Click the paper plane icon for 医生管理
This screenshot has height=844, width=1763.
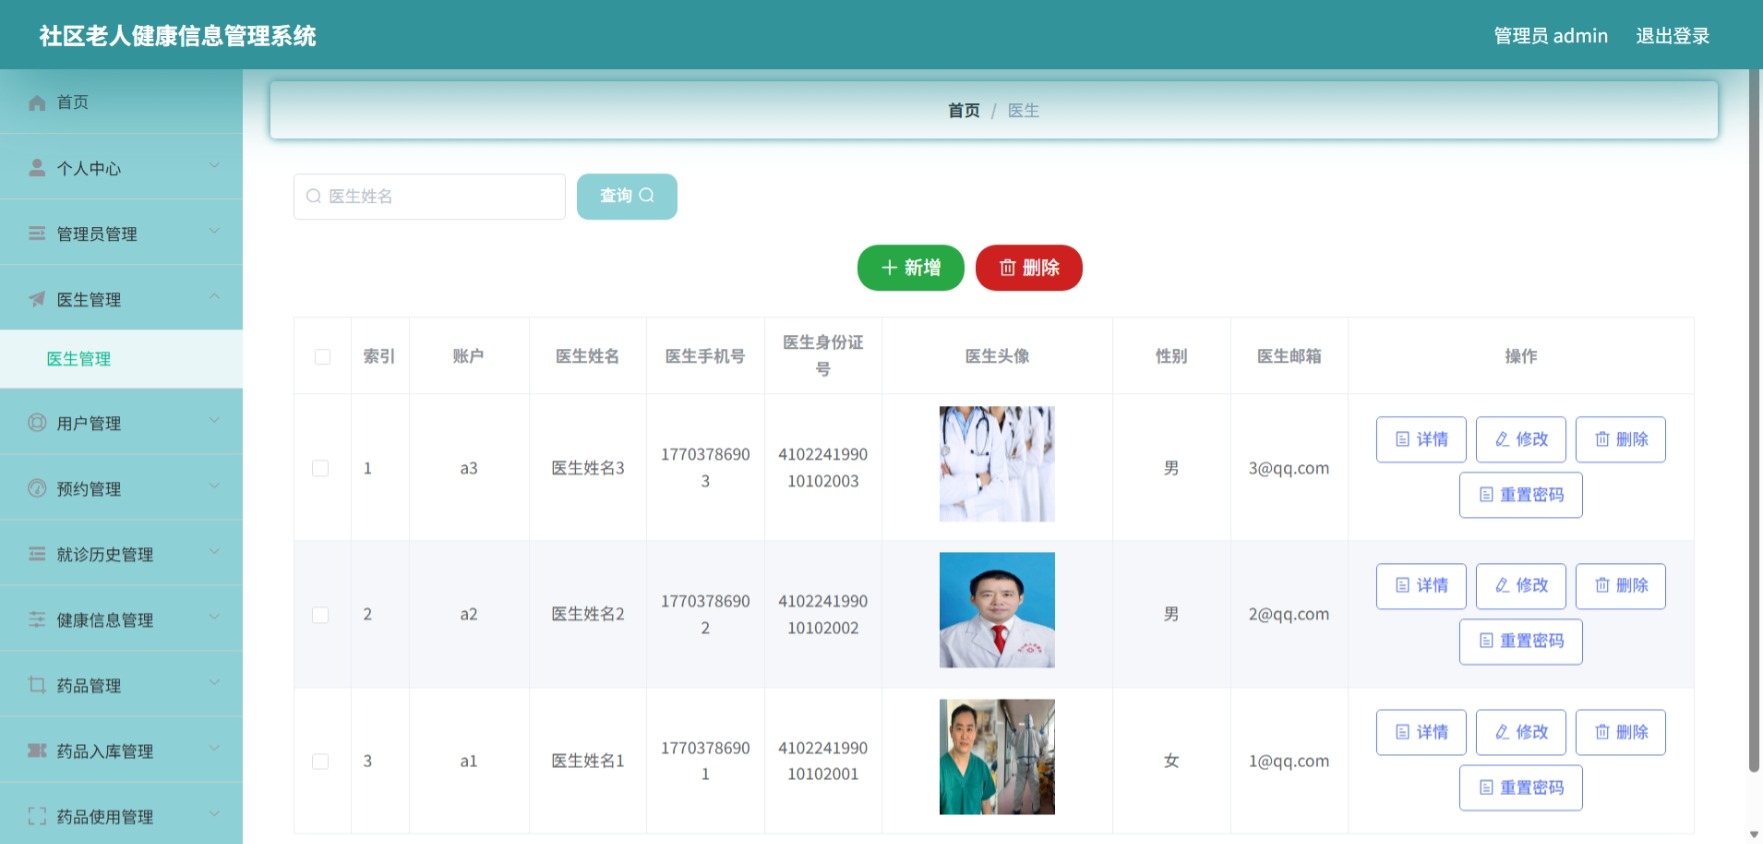pyautogui.click(x=37, y=299)
